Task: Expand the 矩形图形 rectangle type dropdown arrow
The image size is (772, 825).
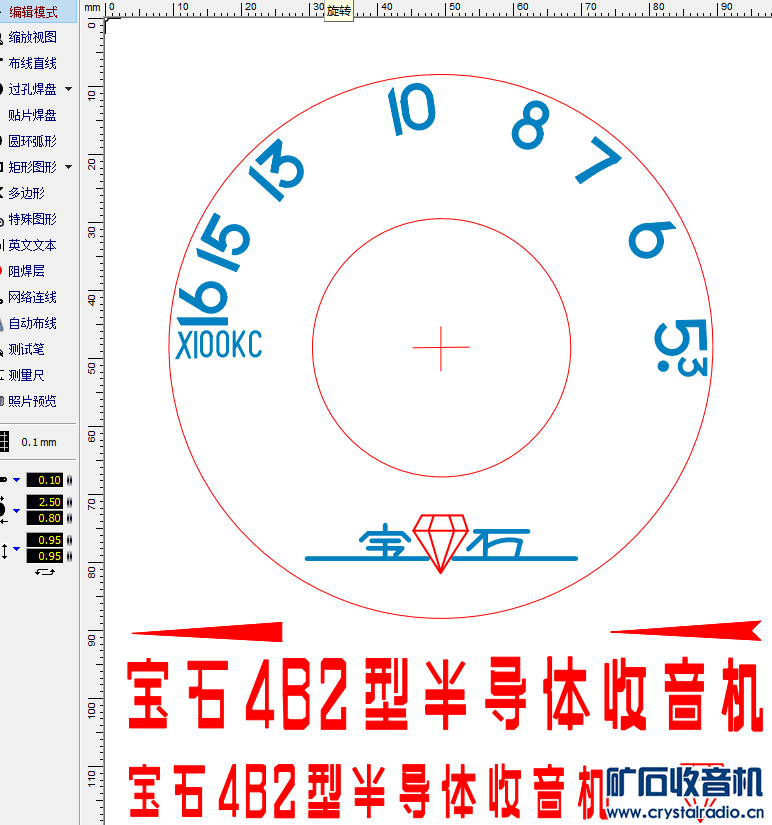Action: tap(68, 167)
